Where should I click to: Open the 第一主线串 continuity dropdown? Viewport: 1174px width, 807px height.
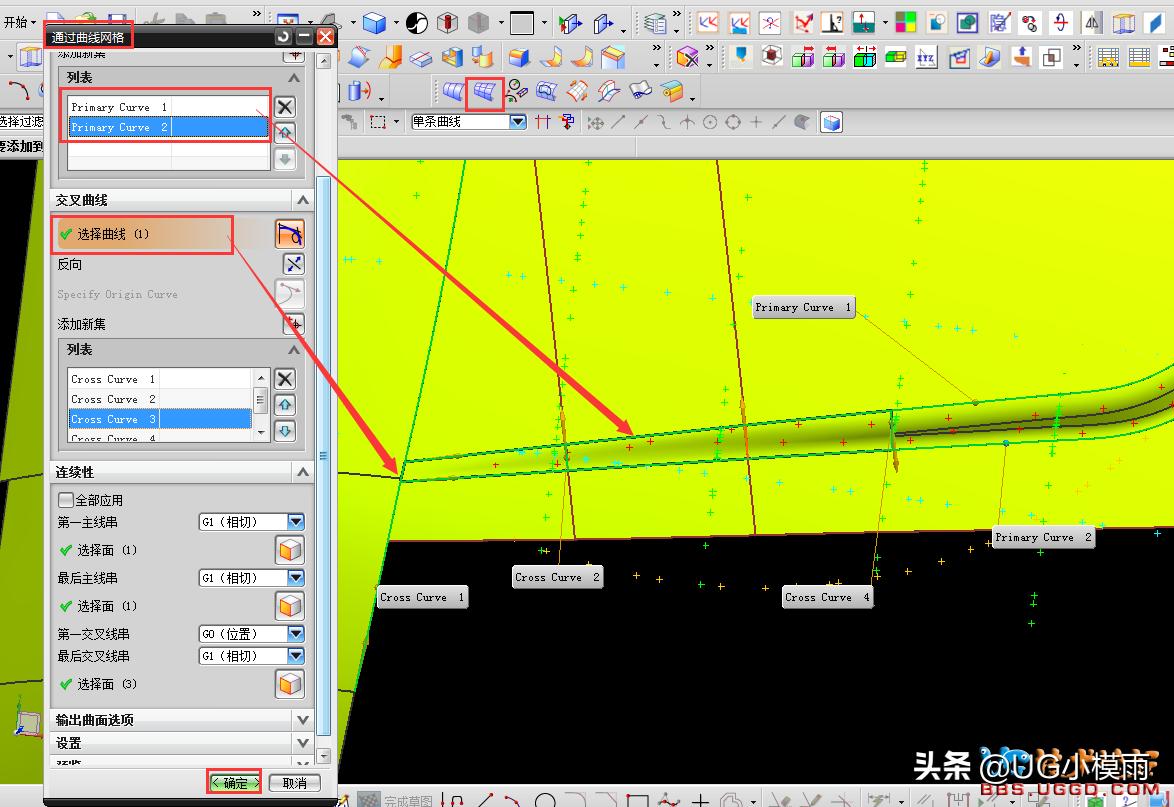coord(295,522)
